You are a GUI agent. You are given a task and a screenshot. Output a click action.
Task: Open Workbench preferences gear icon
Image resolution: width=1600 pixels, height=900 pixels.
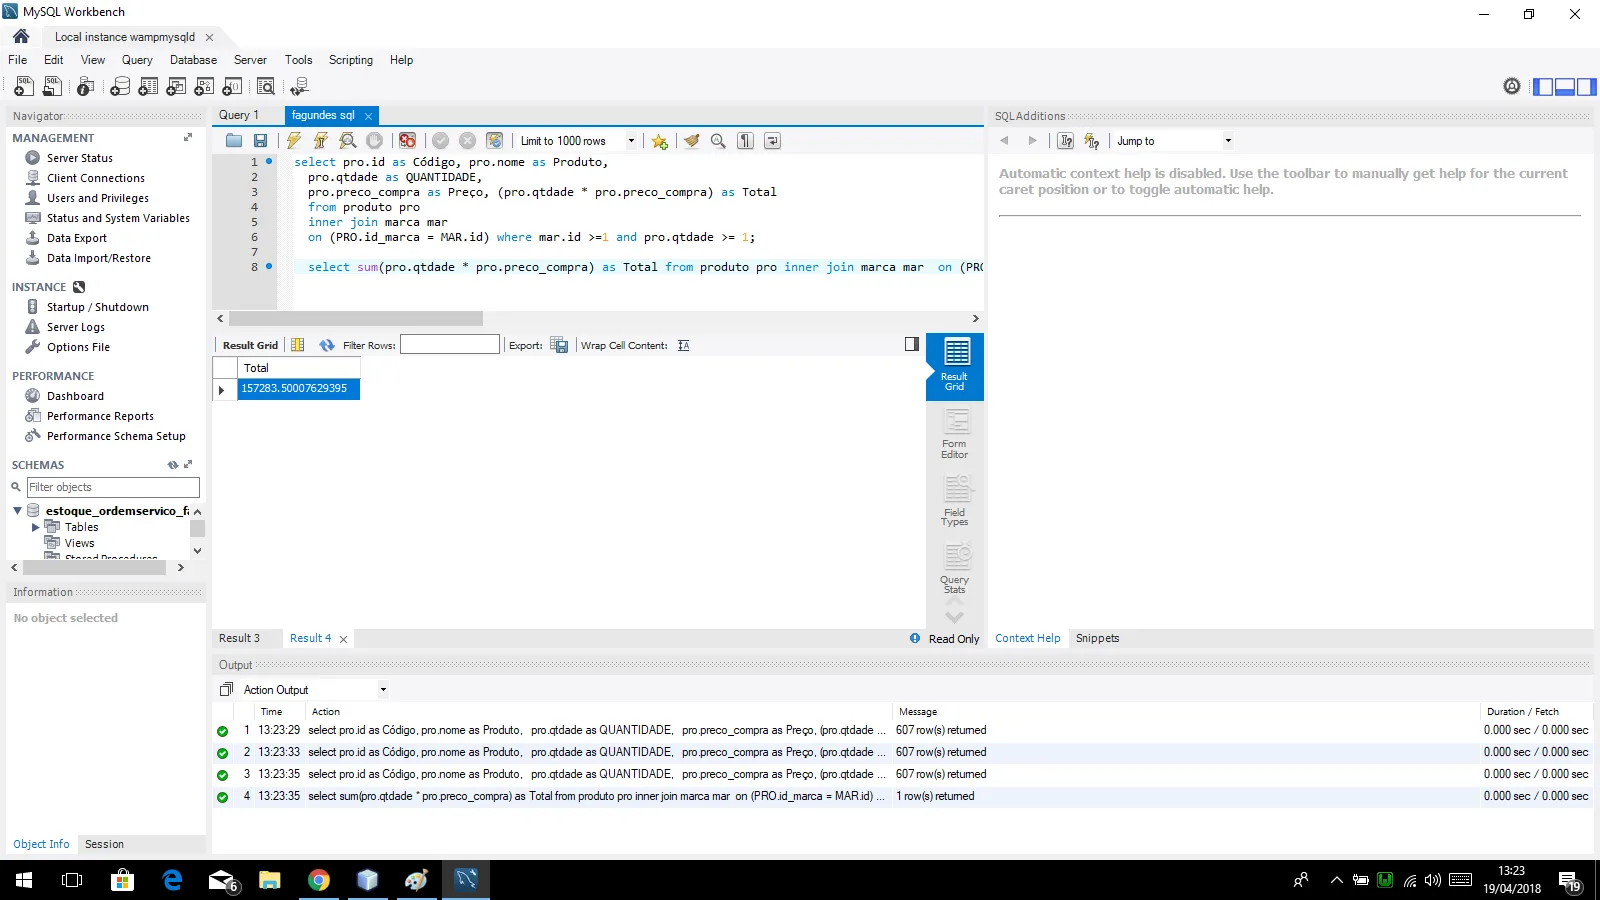point(1512,86)
